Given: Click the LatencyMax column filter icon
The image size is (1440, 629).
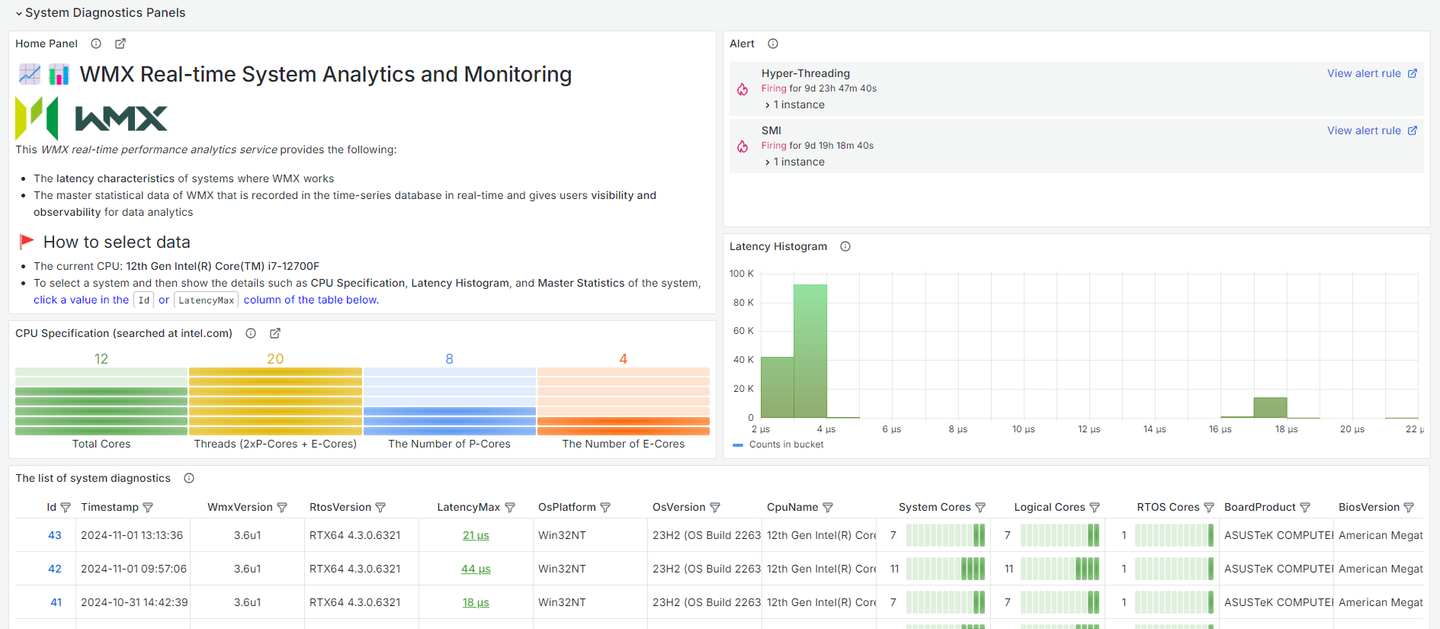Looking at the screenshot, I should pyautogui.click(x=510, y=508).
